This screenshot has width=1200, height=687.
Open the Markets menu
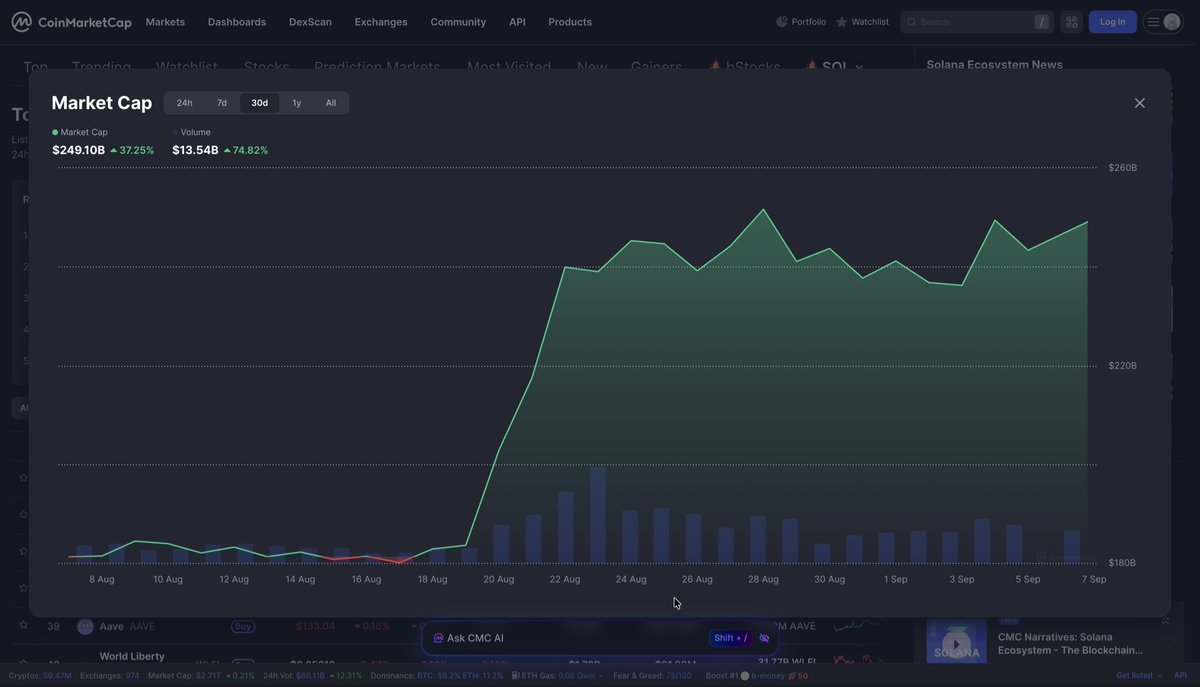click(165, 22)
